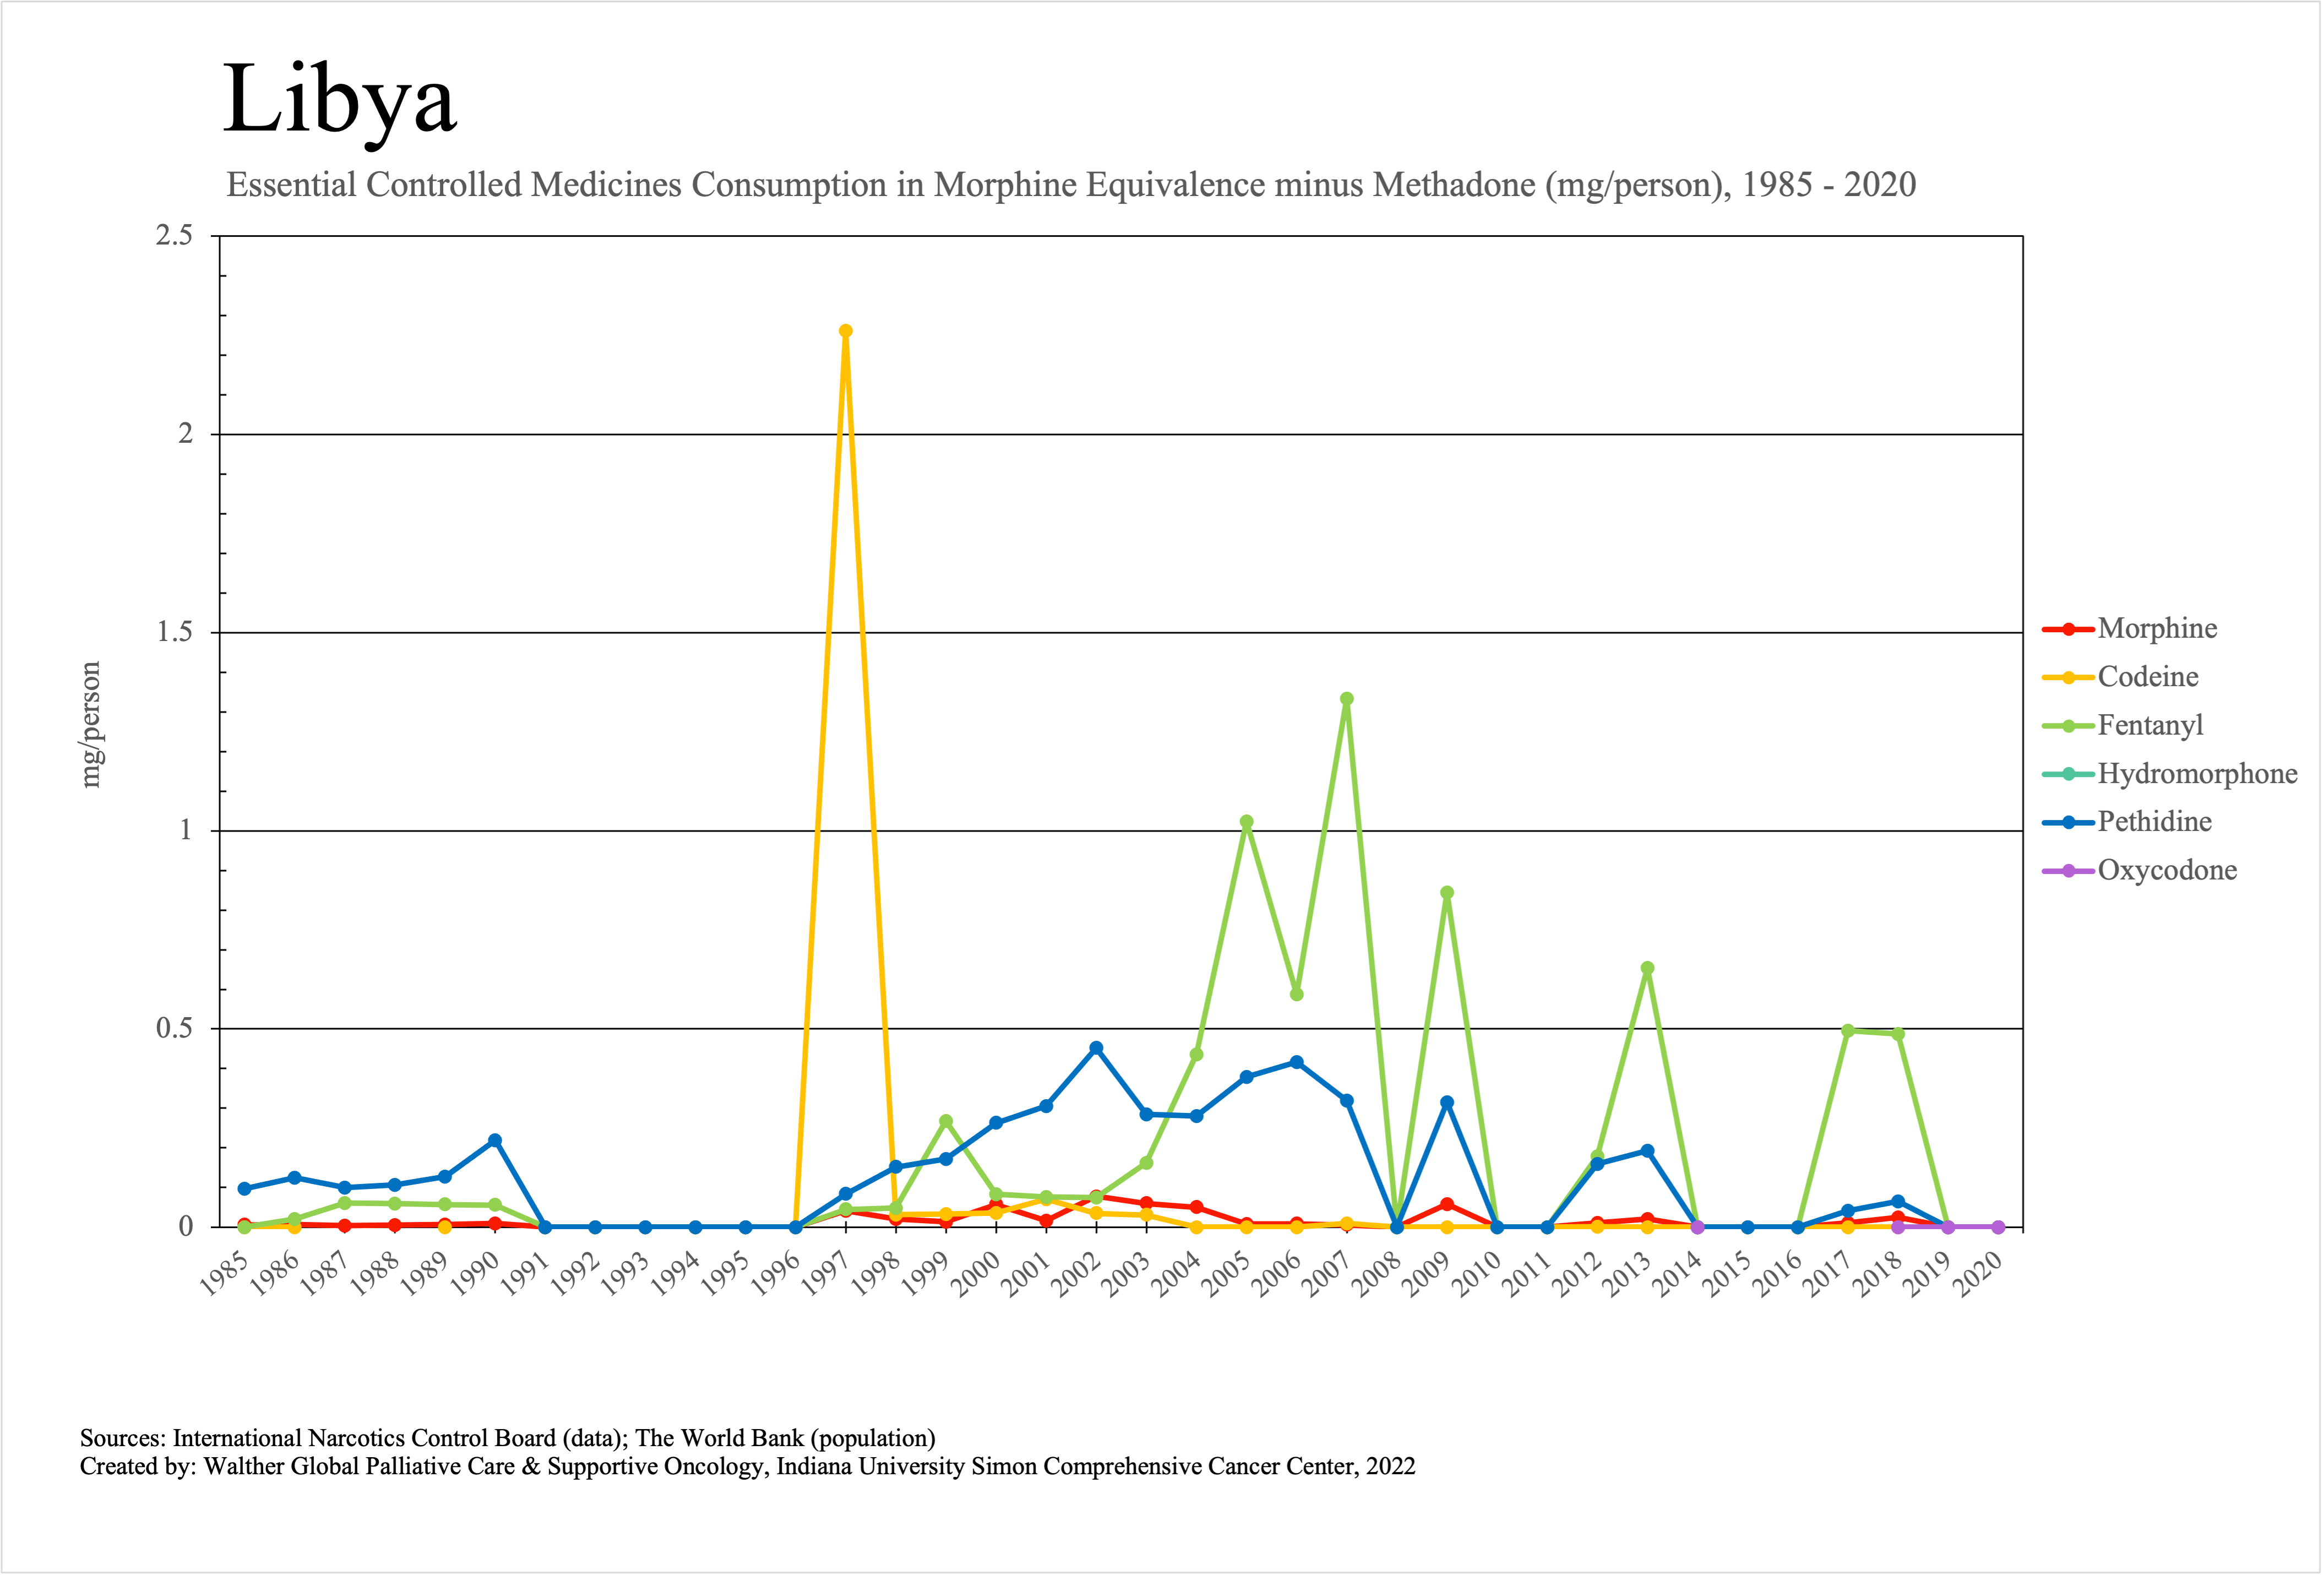Click the Sources footnote text
Image resolution: width=2324 pixels, height=1575 pixels.
pos(507,1438)
